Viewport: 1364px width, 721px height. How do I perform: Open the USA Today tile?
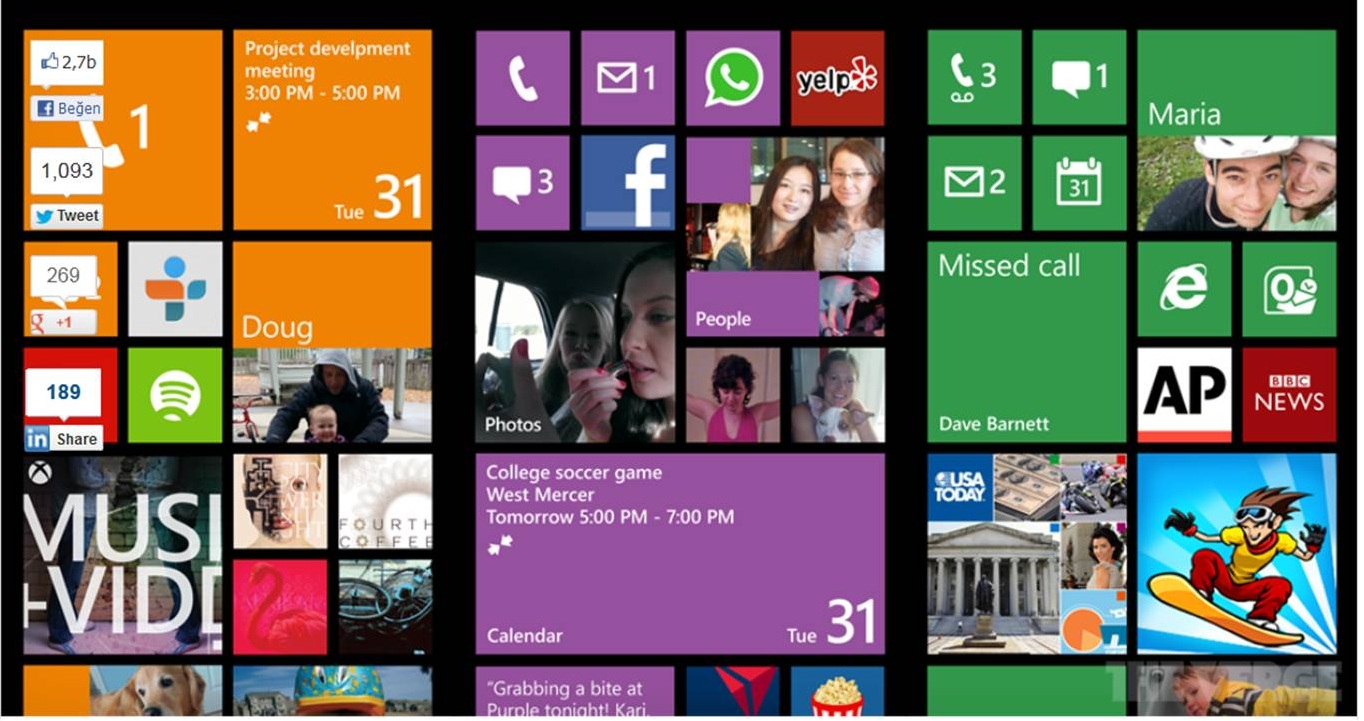tap(1027, 554)
